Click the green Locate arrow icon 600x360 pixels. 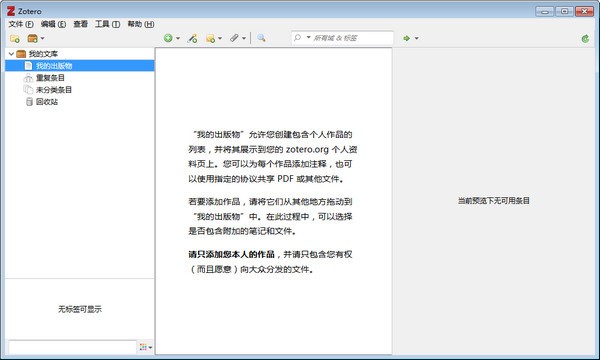[406, 38]
